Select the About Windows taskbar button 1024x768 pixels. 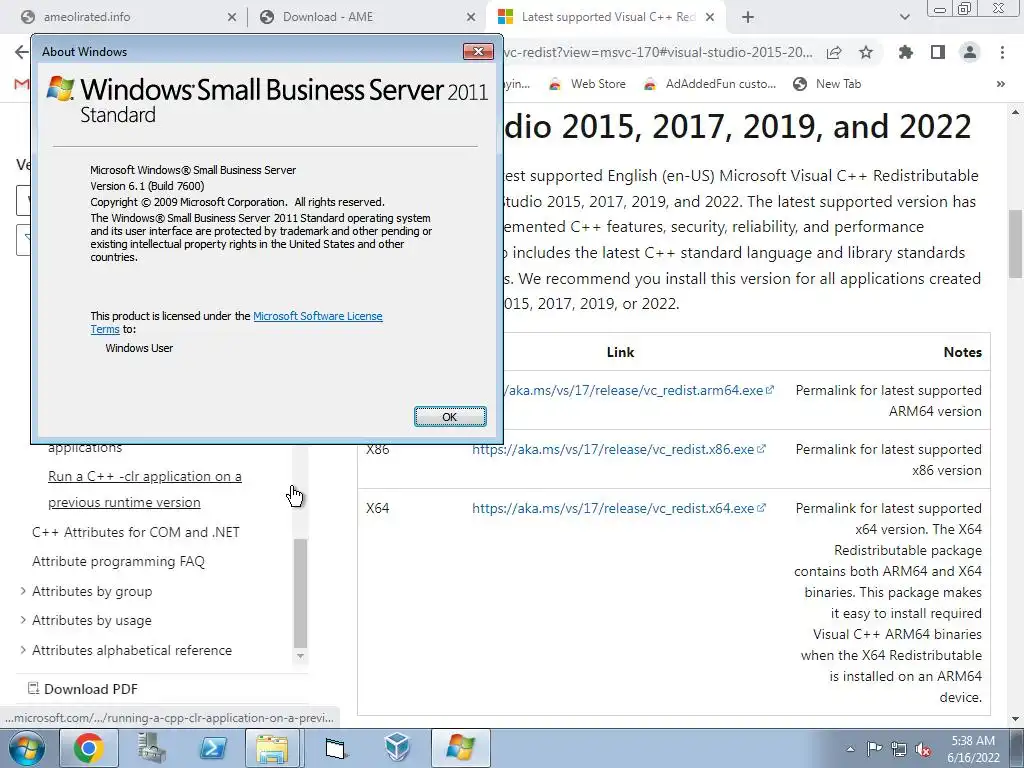point(460,748)
